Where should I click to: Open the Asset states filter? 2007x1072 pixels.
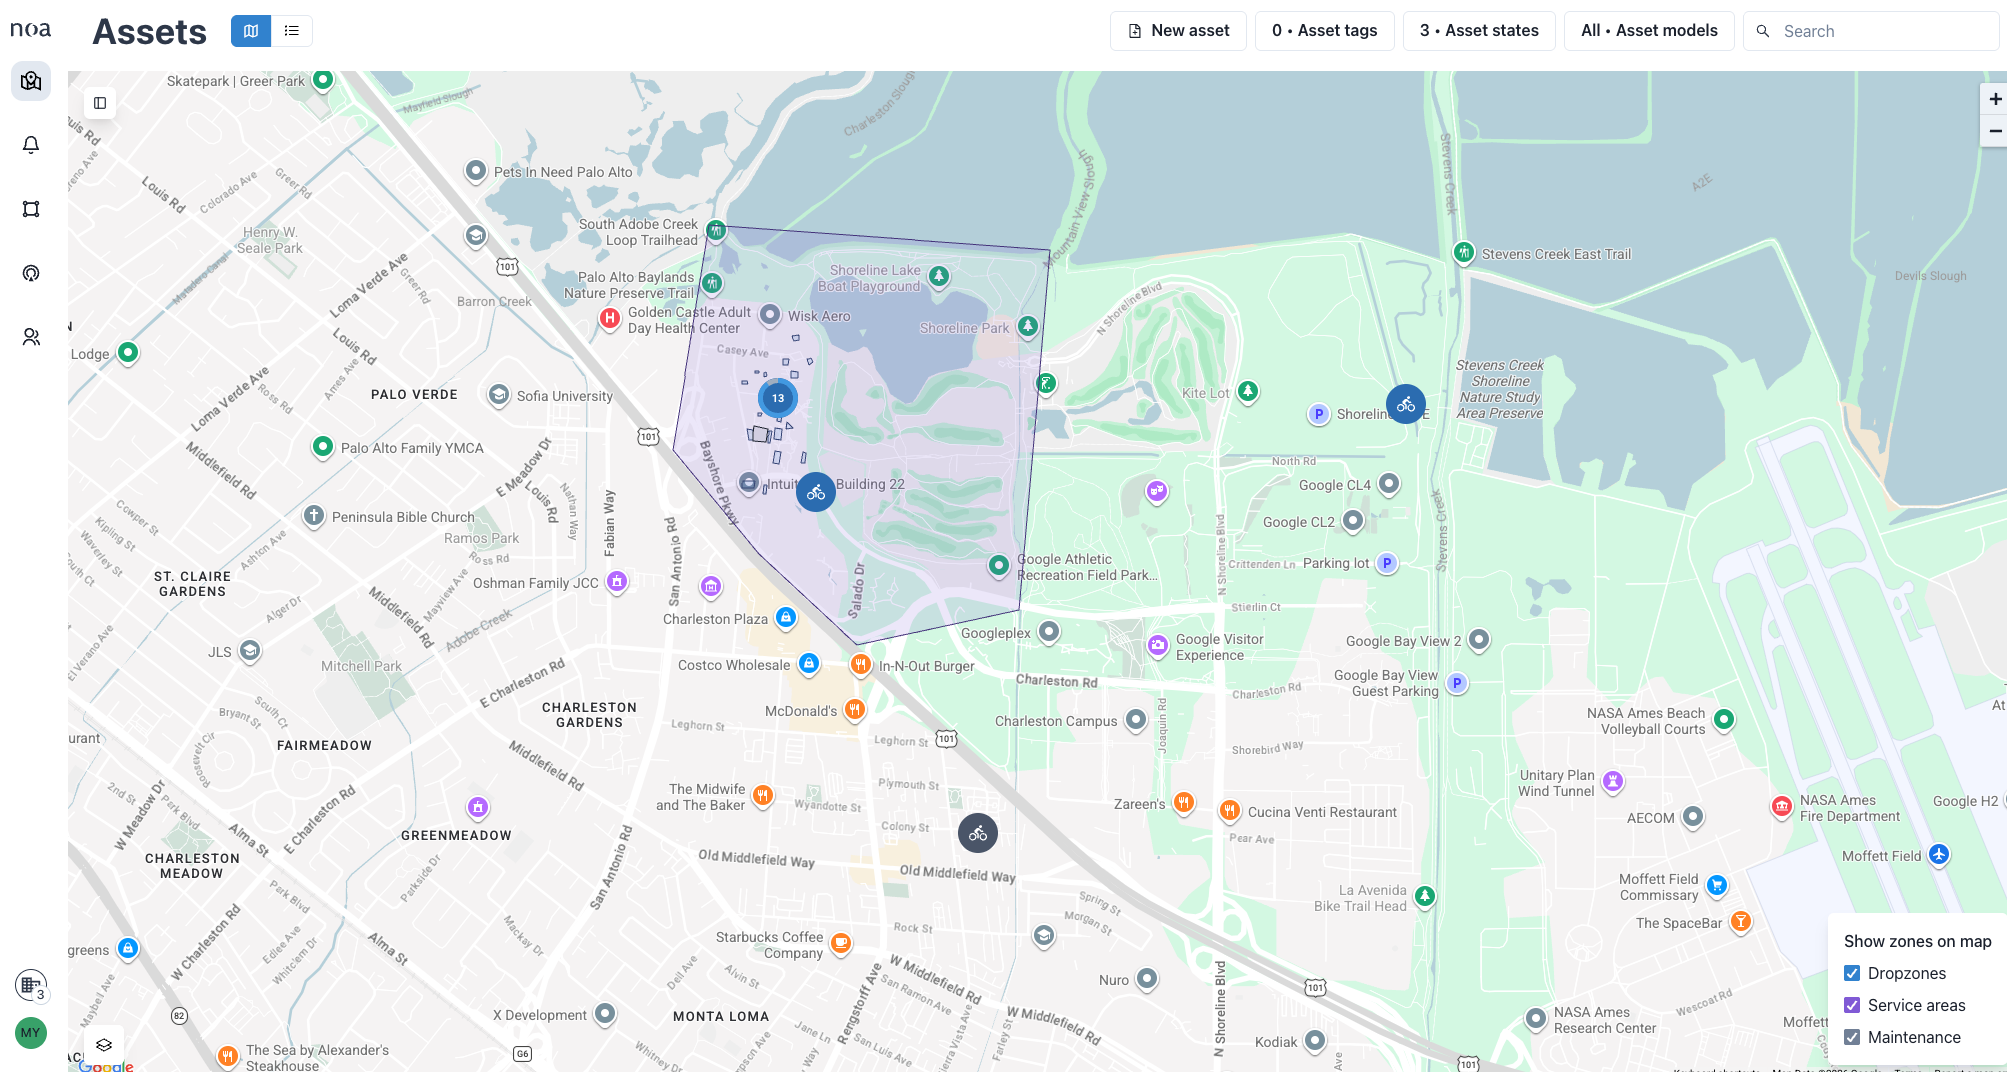(1479, 31)
